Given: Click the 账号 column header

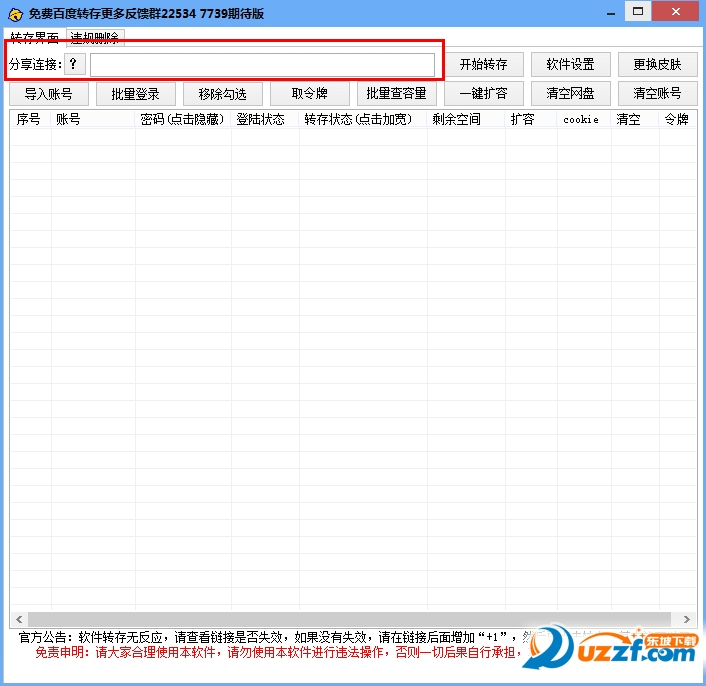Looking at the screenshot, I should (x=93, y=119).
